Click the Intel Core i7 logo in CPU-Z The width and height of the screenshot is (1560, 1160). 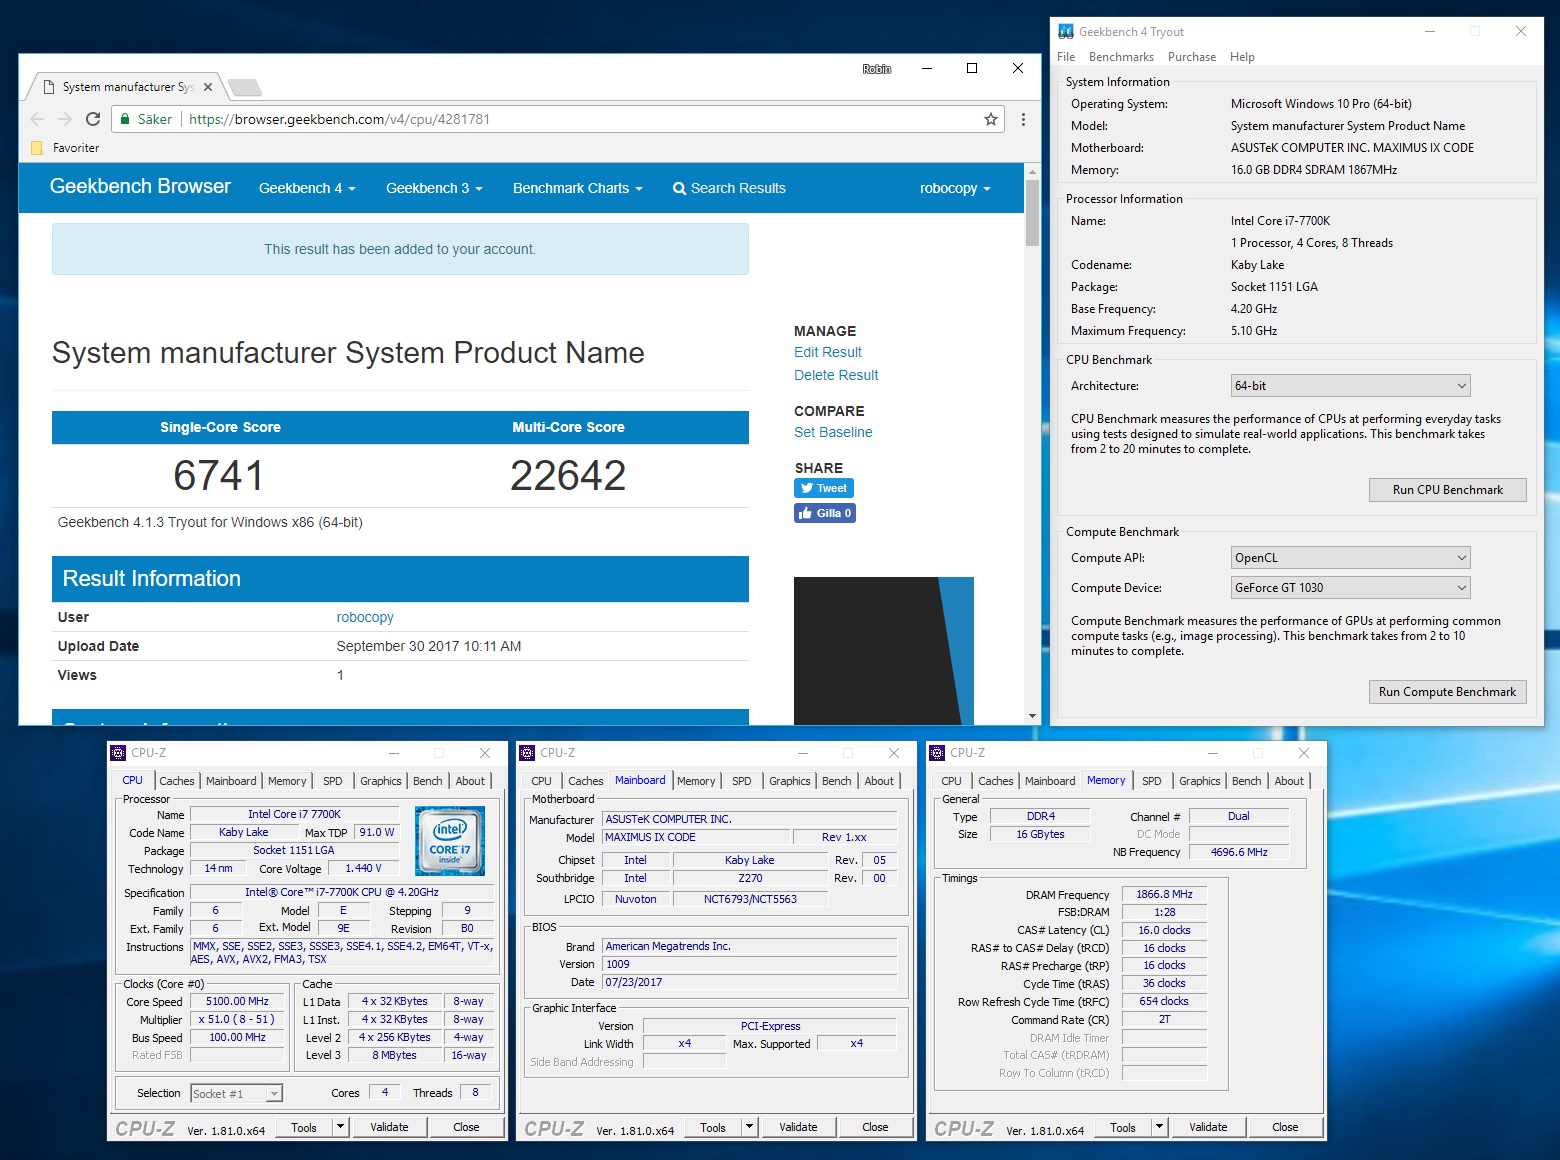point(450,841)
